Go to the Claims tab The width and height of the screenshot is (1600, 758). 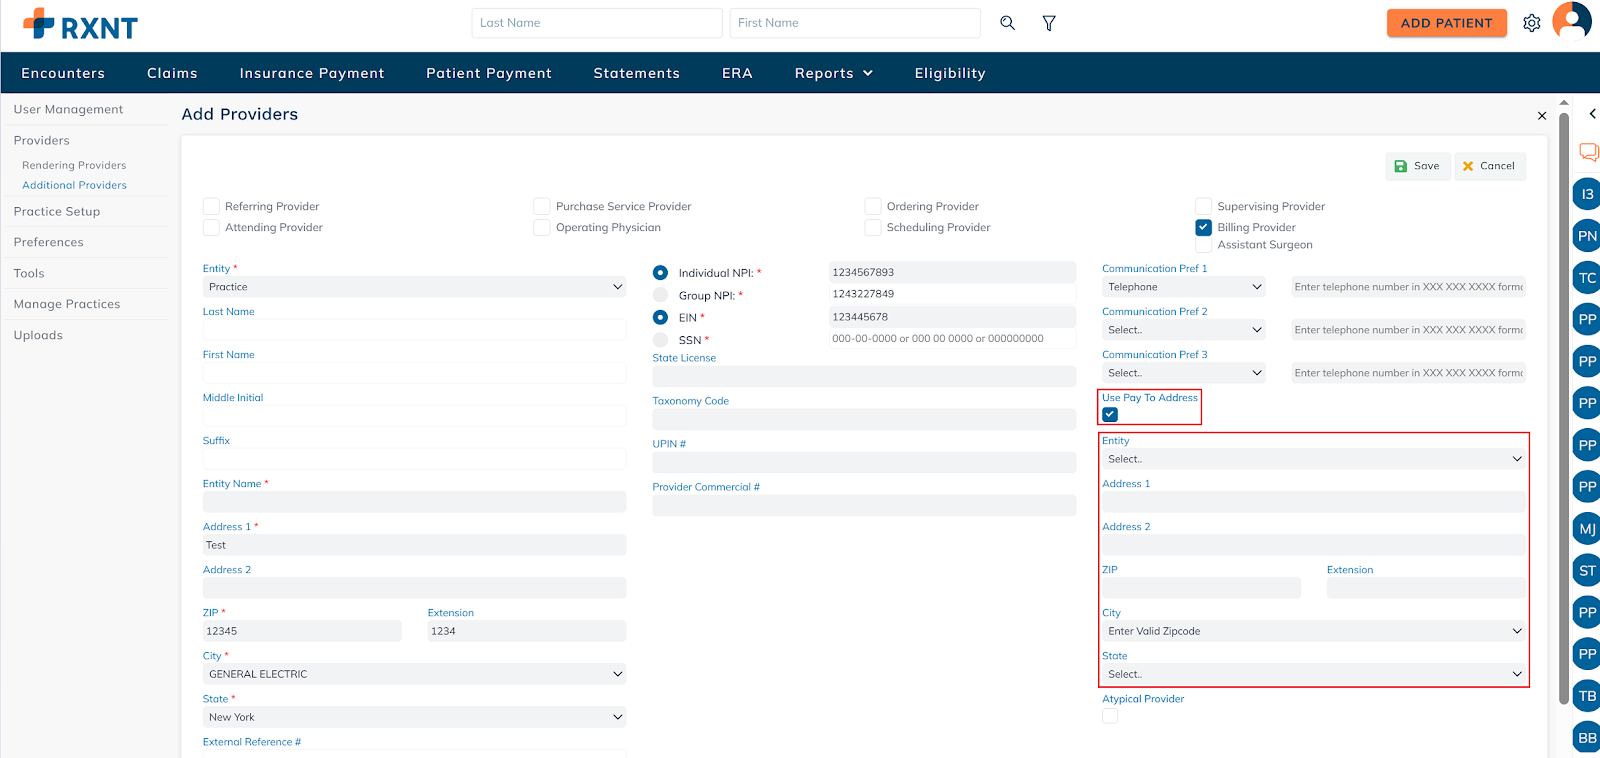click(172, 73)
